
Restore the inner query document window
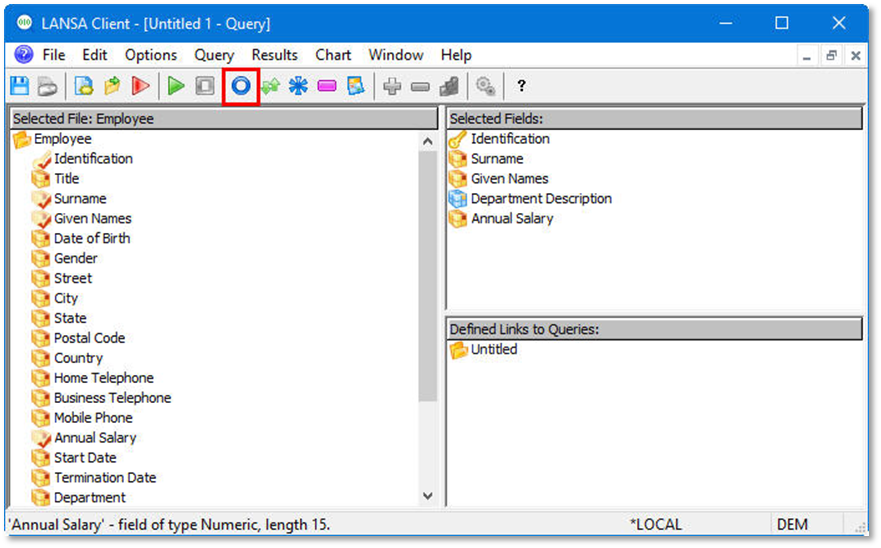(x=831, y=56)
